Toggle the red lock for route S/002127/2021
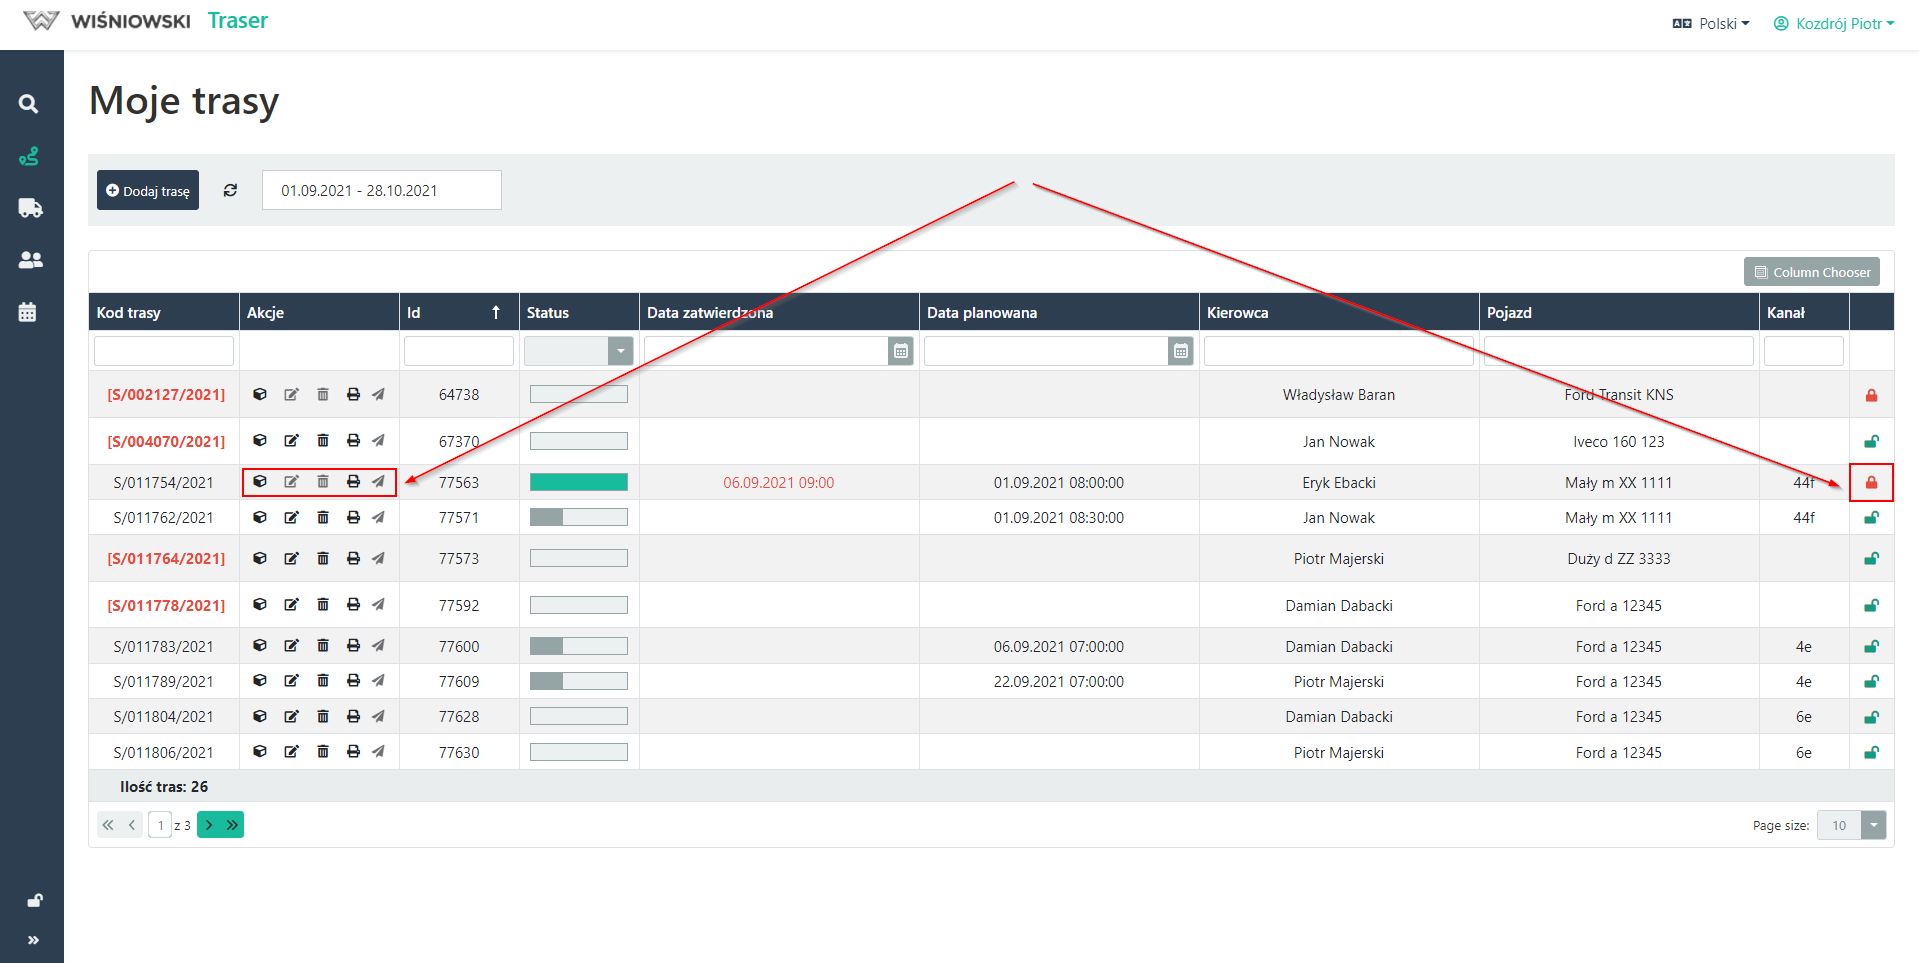Image resolution: width=1919 pixels, height=963 pixels. [1871, 395]
